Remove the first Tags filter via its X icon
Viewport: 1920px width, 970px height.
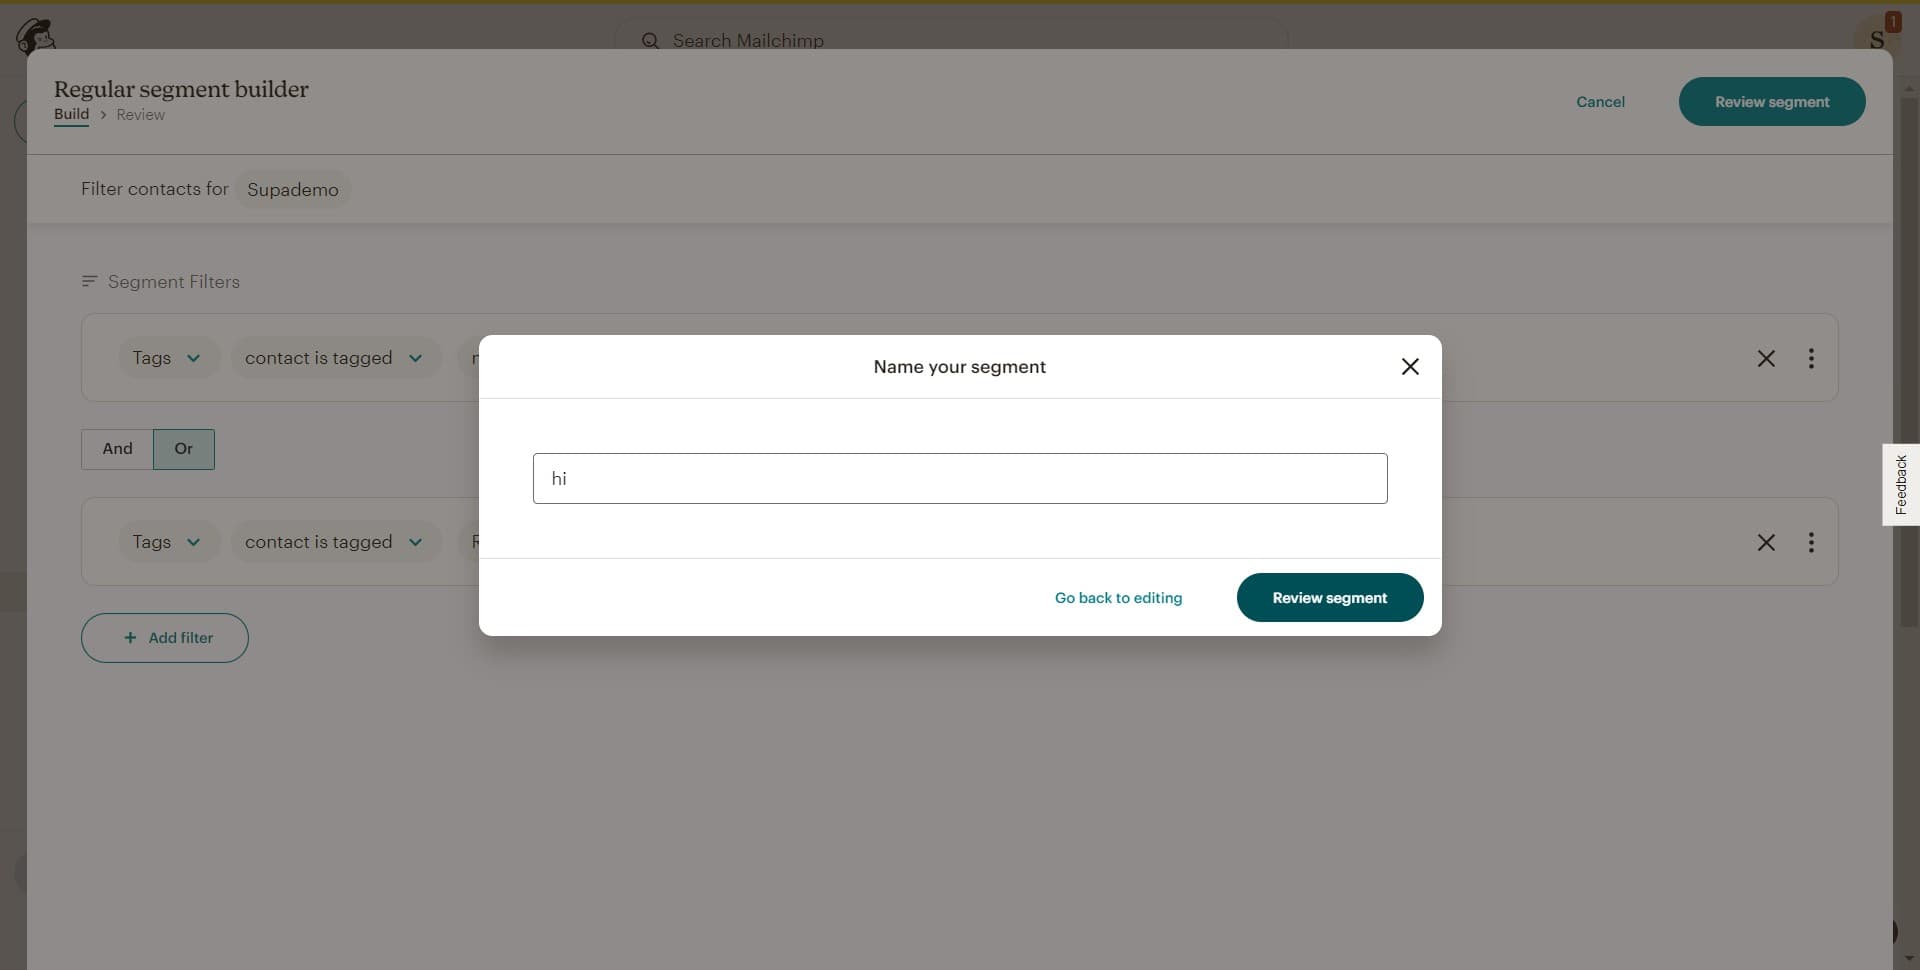(1766, 358)
